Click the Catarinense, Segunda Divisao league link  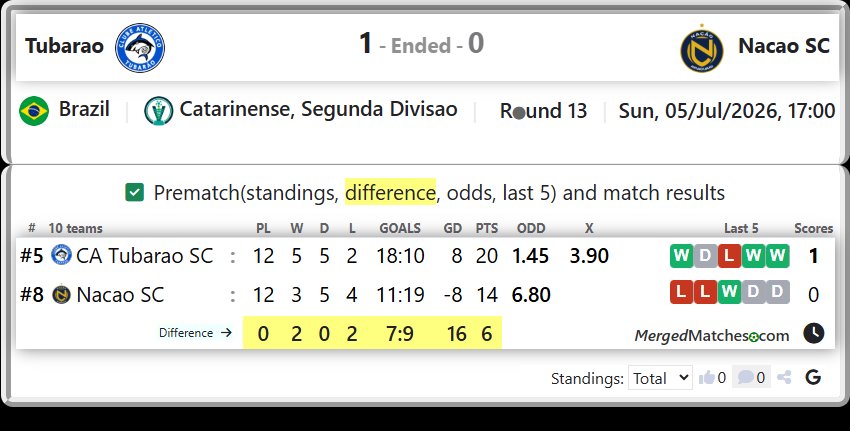click(x=319, y=110)
